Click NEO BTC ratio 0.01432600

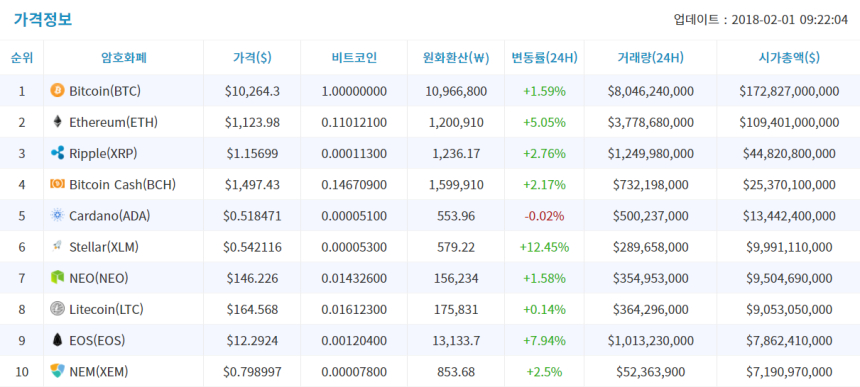(x=354, y=278)
